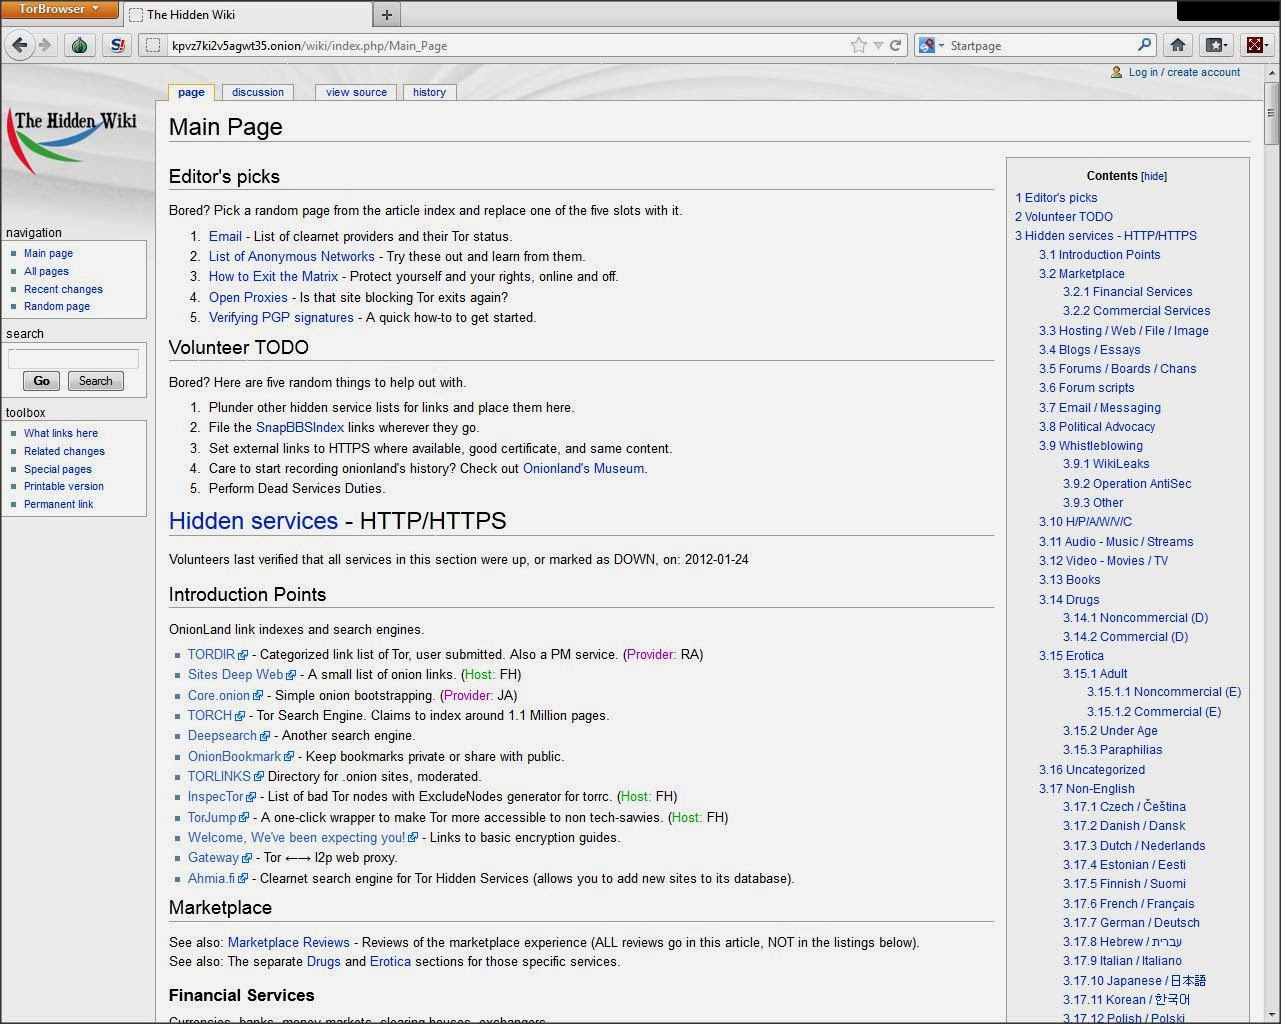This screenshot has height=1024, width=1281.
Task: Open the view source tab
Action: coord(356,92)
